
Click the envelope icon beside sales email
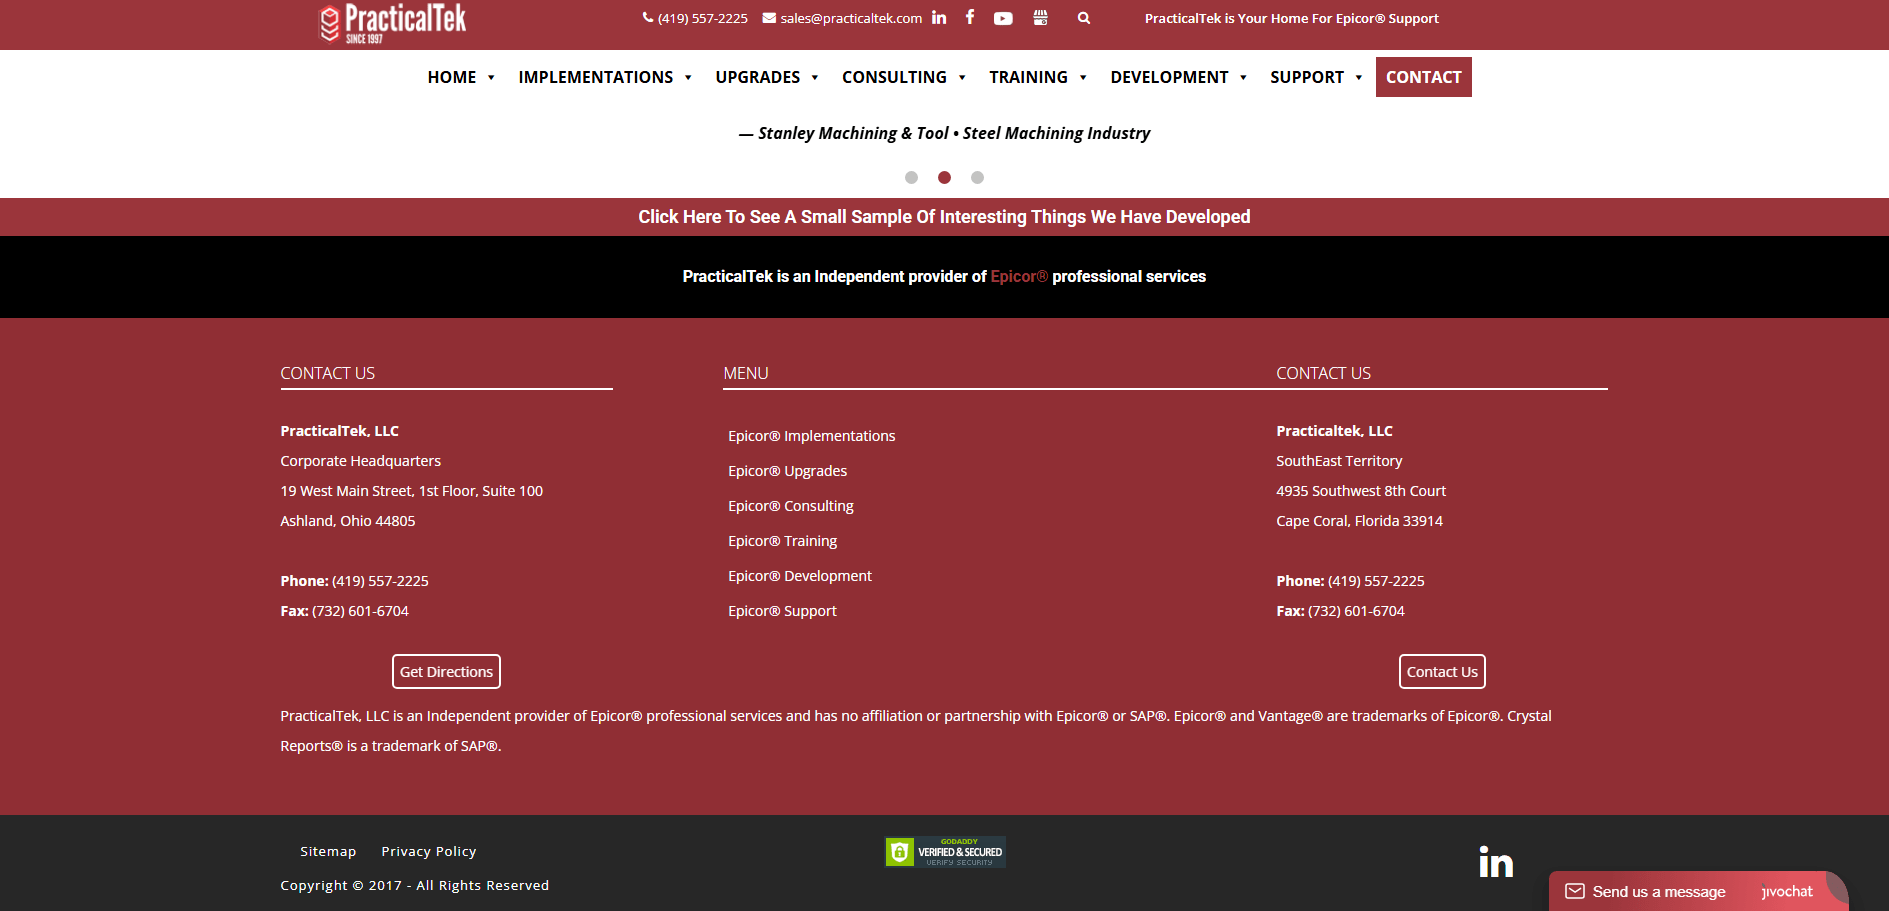tap(769, 18)
